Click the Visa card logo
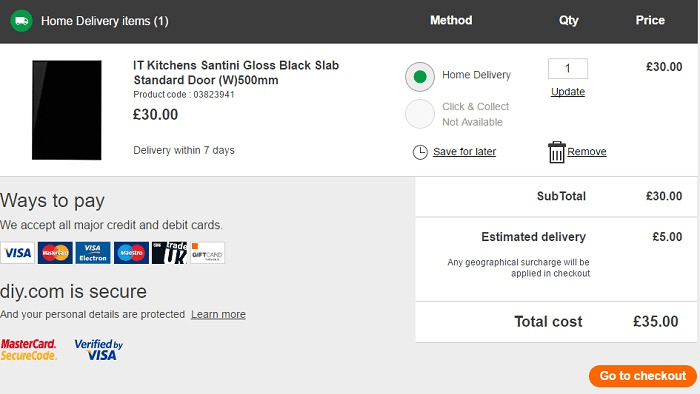Image resolution: width=700 pixels, height=394 pixels. pyautogui.click(x=17, y=253)
